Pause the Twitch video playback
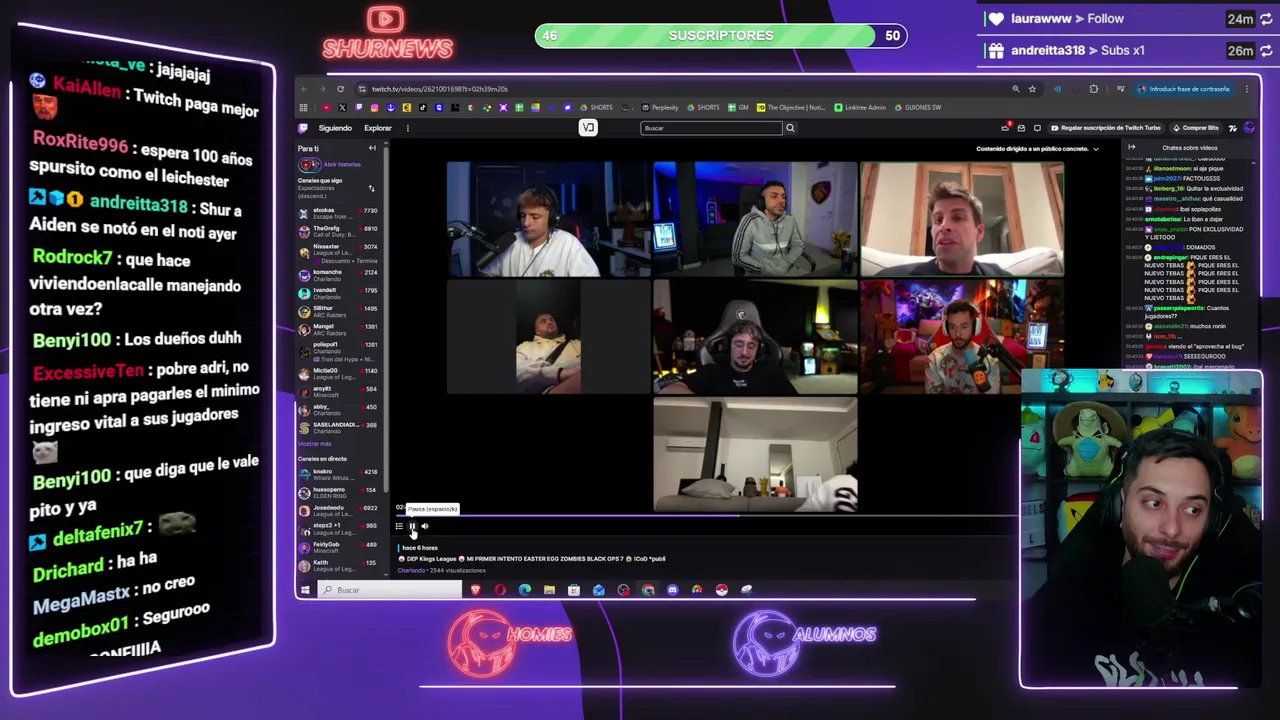 point(412,526)
